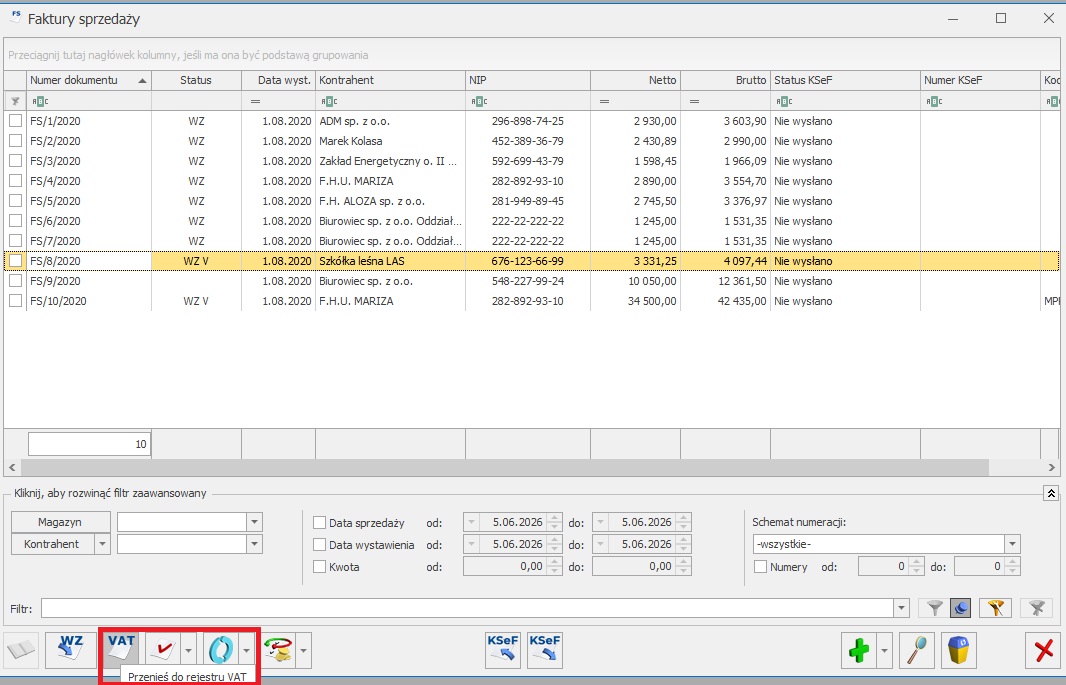Click the green plus add invoice icon
This screenshot has height=685, width=1066.
coord(859,650)
